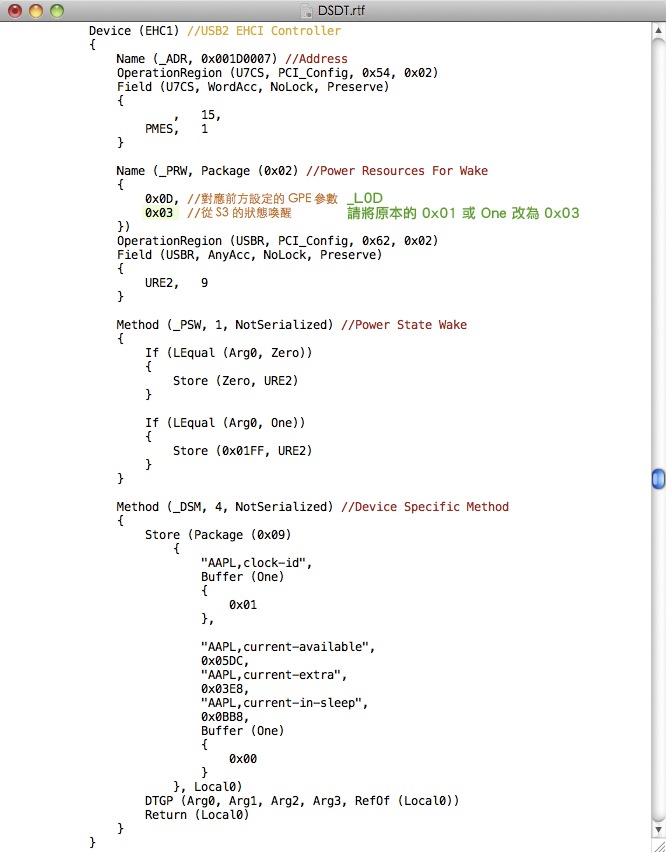Click the comment "//USB2 EHCI Controller"
This screenshot has height=853, width=666.
(x=264, y=30)
